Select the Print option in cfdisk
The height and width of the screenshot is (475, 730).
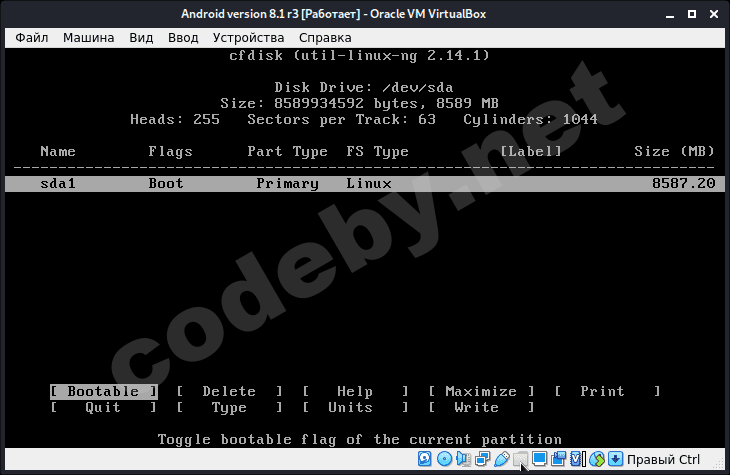(607, 392)
